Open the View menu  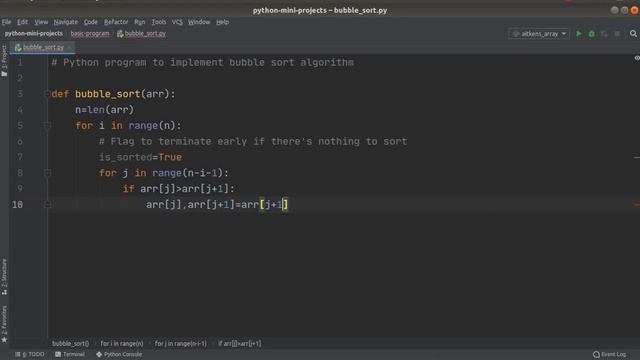click(41, 22)
